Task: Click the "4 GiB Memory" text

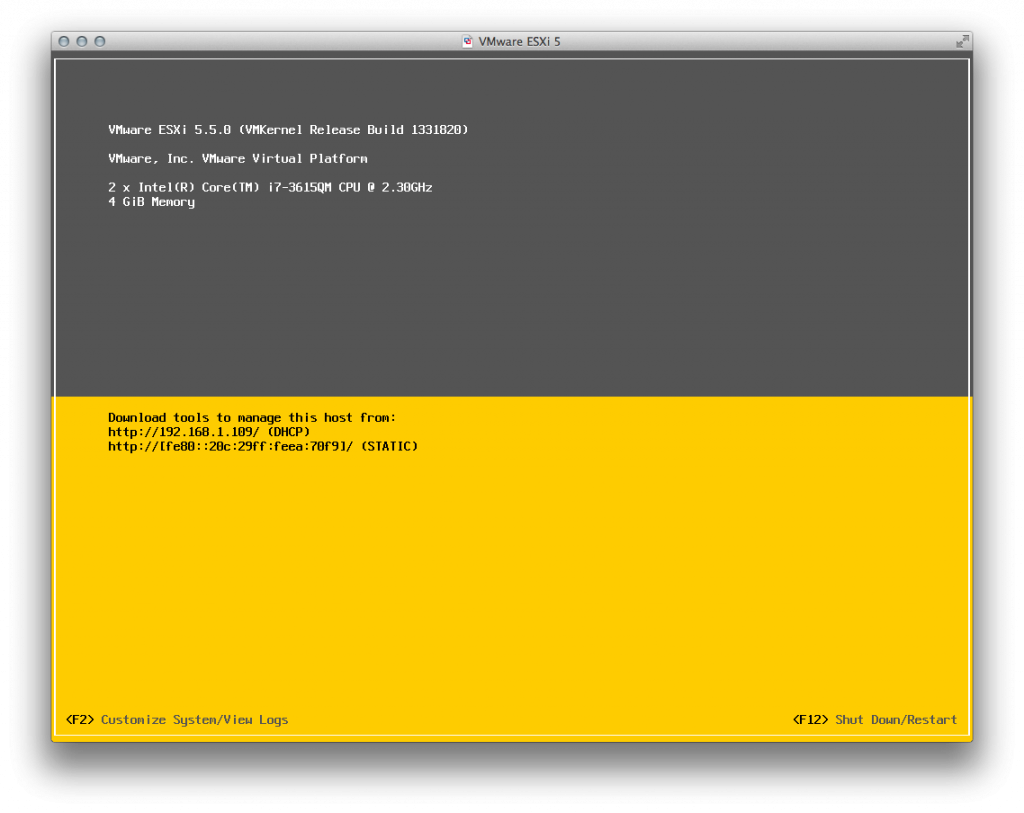Action: (152, 201)
